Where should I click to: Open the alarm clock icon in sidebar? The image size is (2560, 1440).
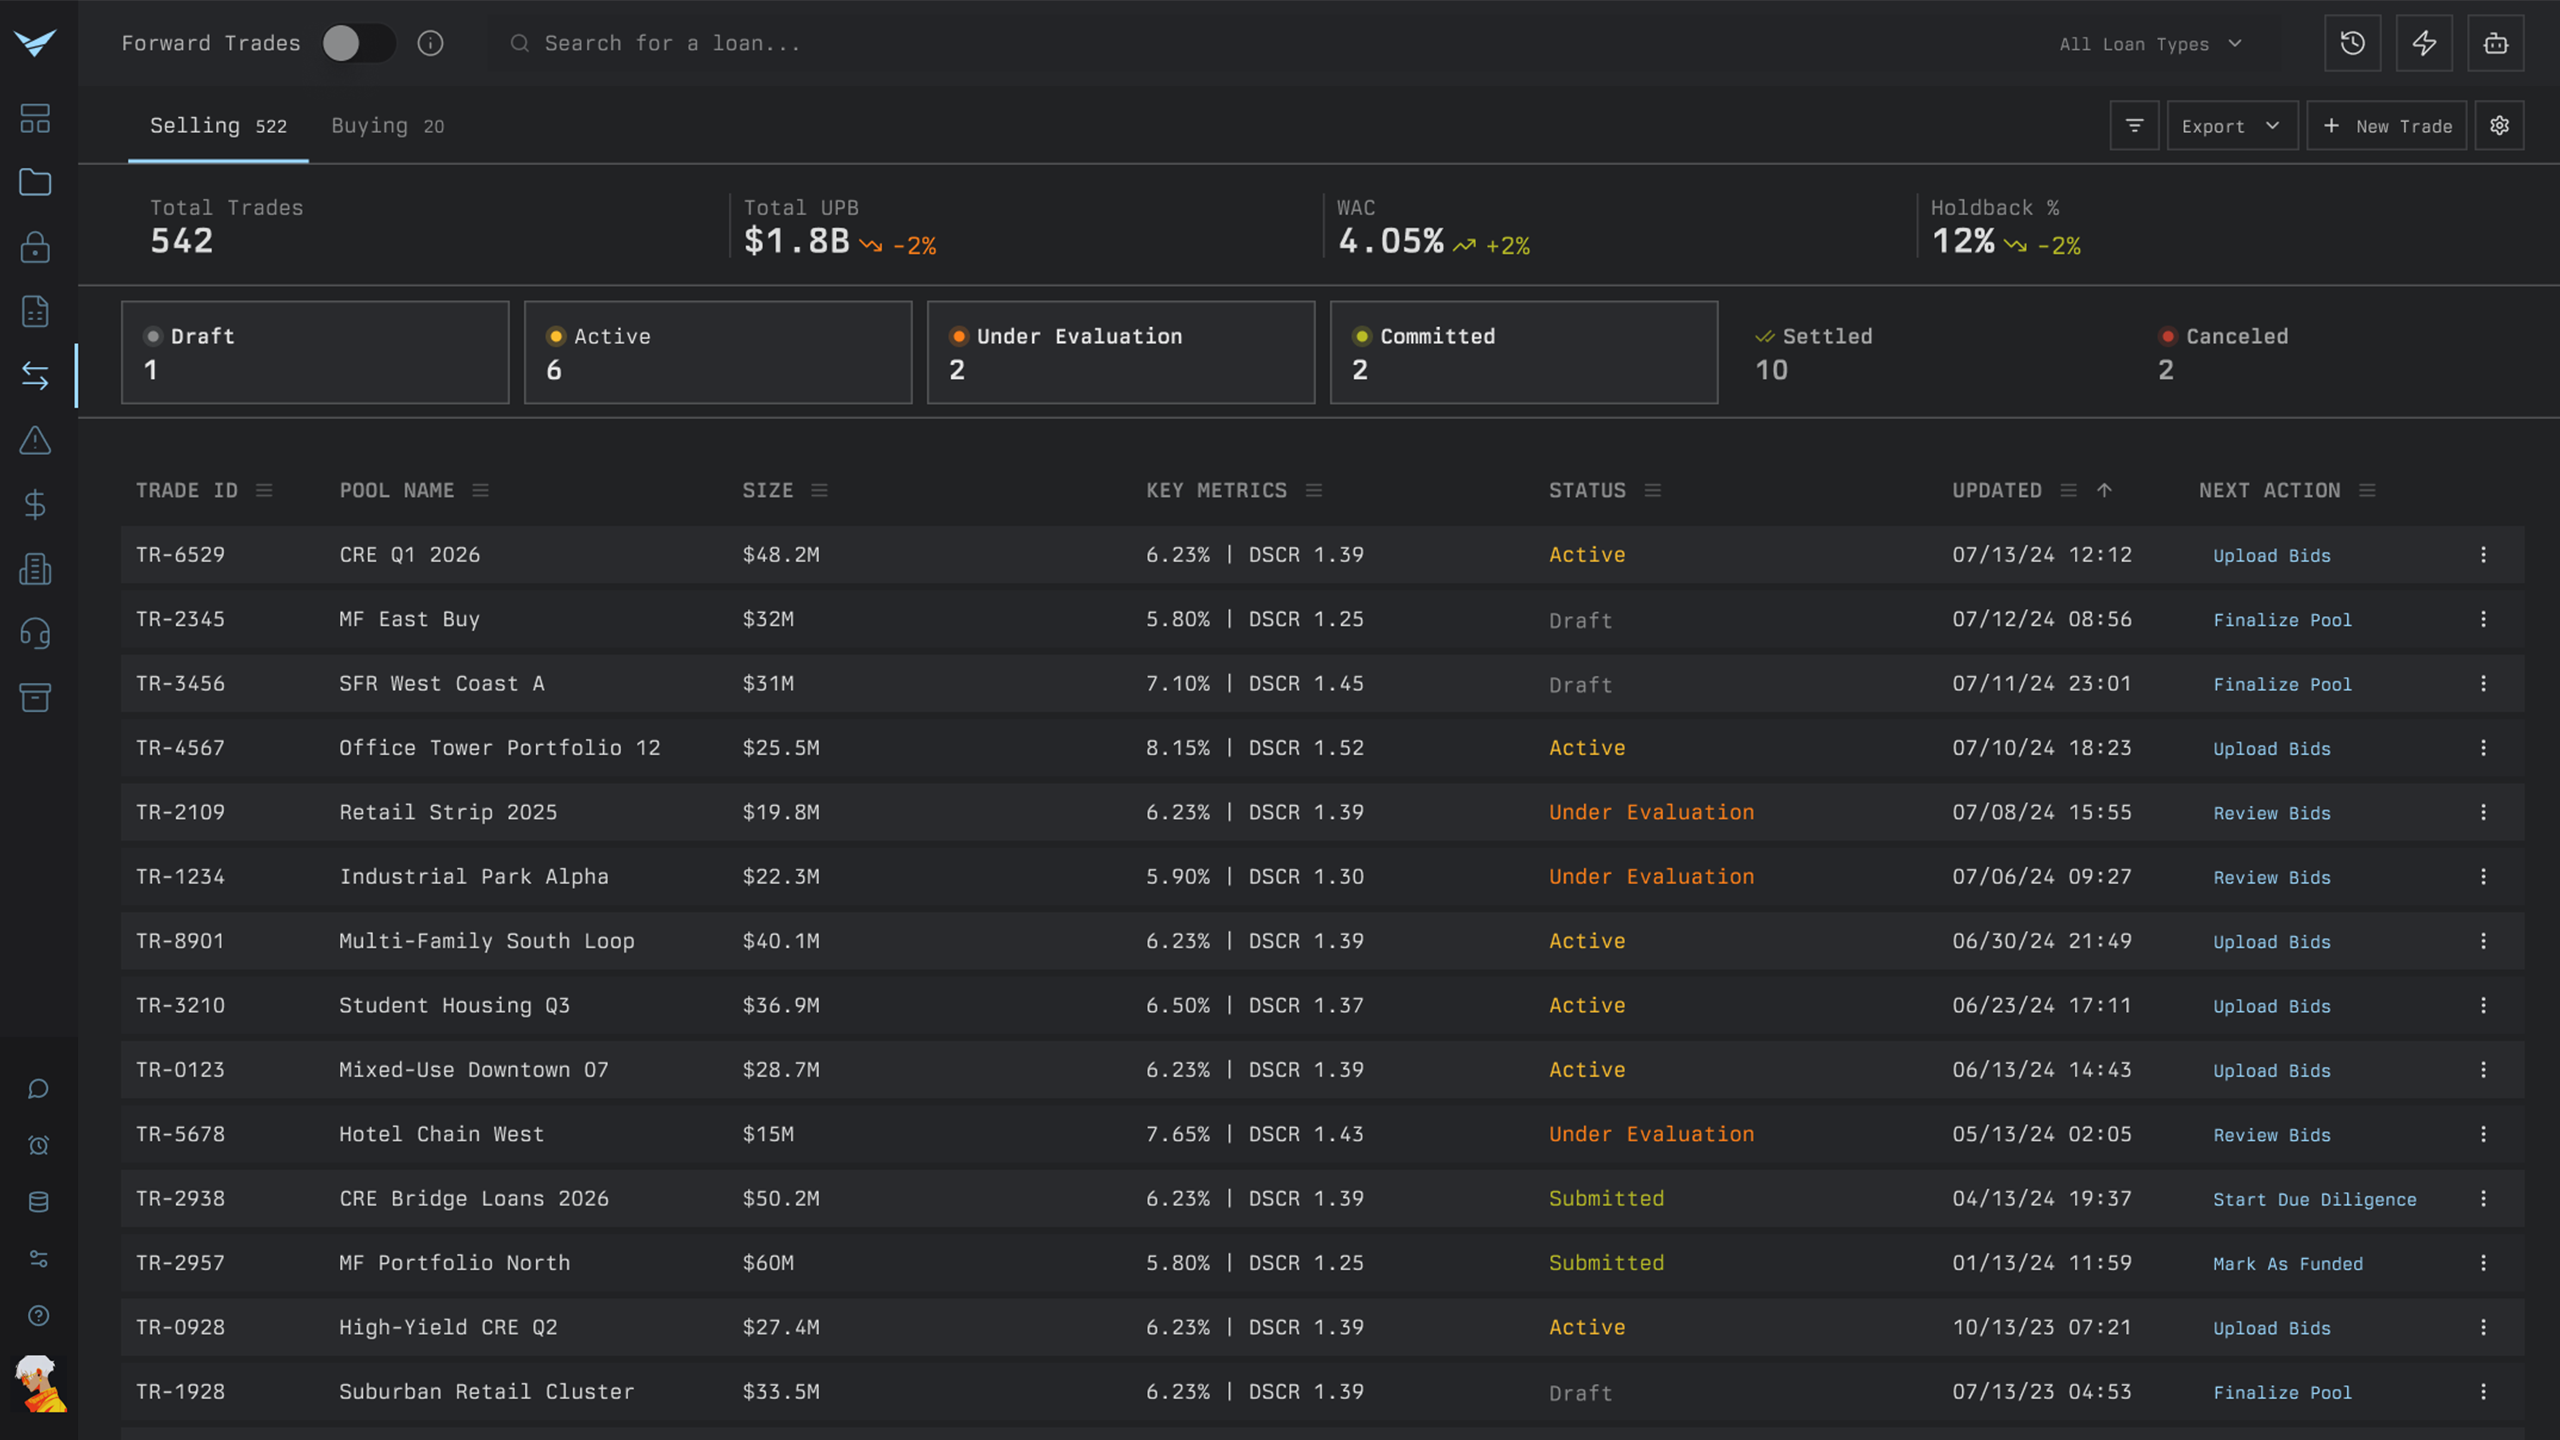coord(38,1145)
